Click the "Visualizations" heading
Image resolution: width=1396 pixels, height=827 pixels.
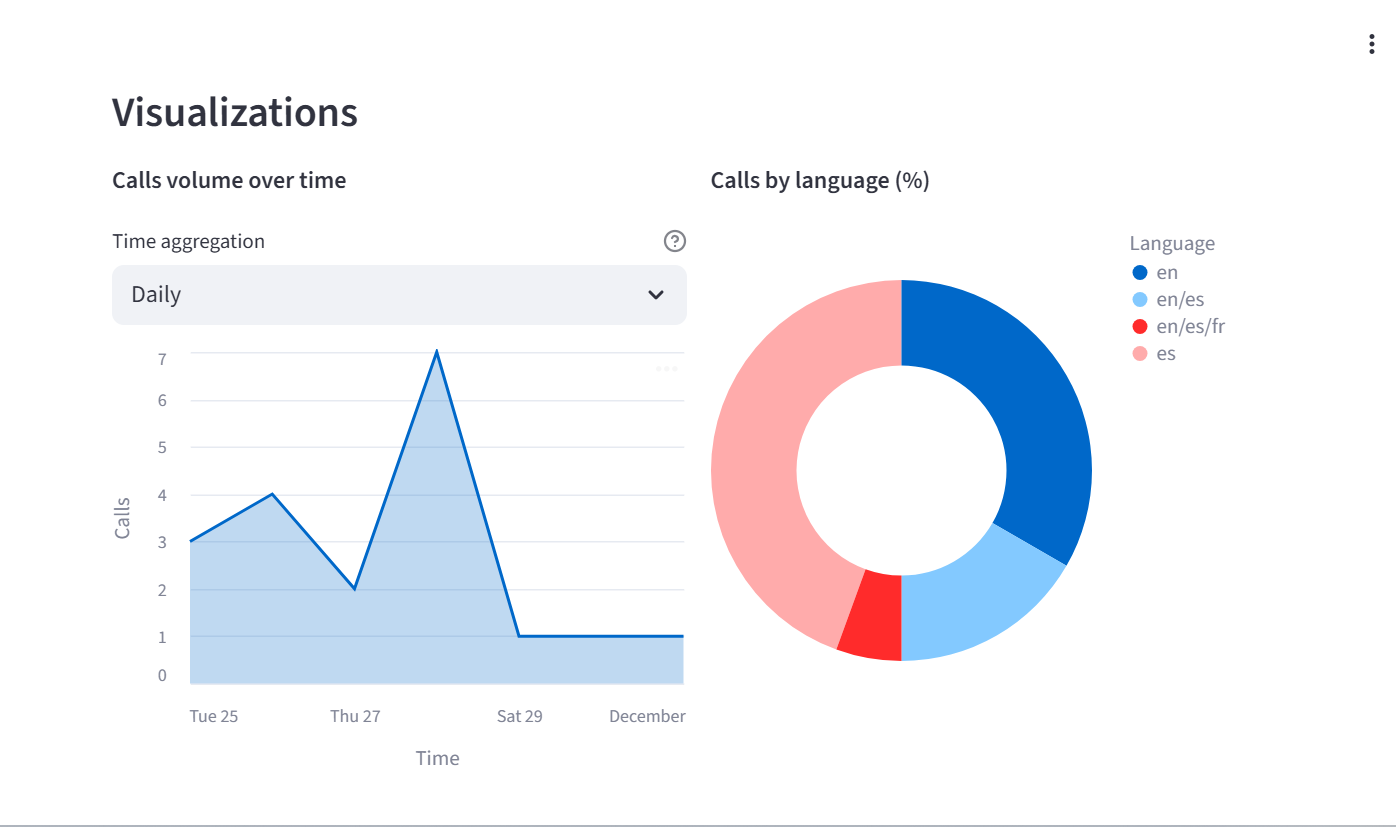click(233, 112)
